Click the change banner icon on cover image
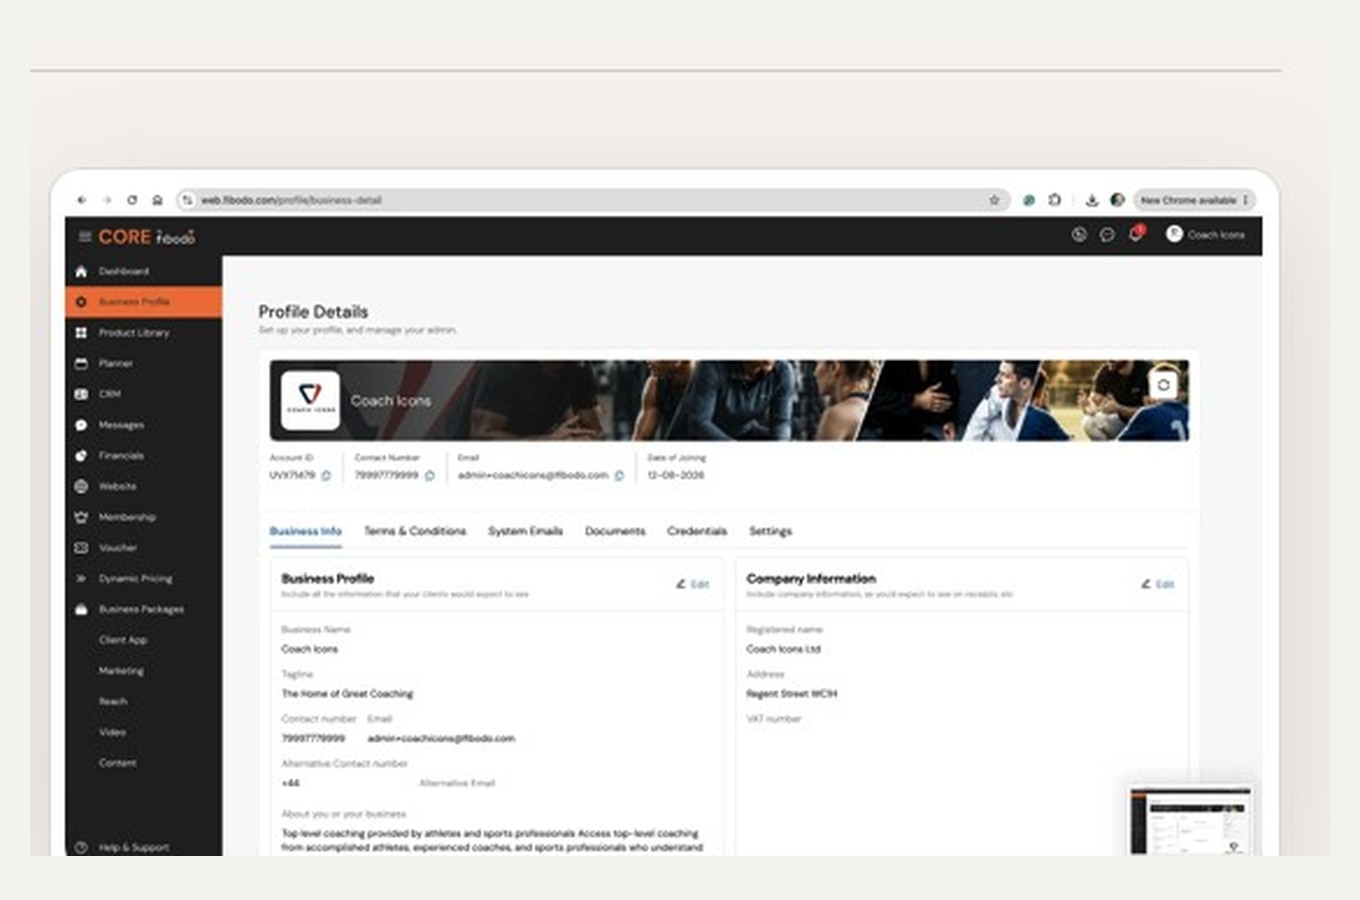The width and height of the screenshot is (1360, 900). click(1163, 385)
